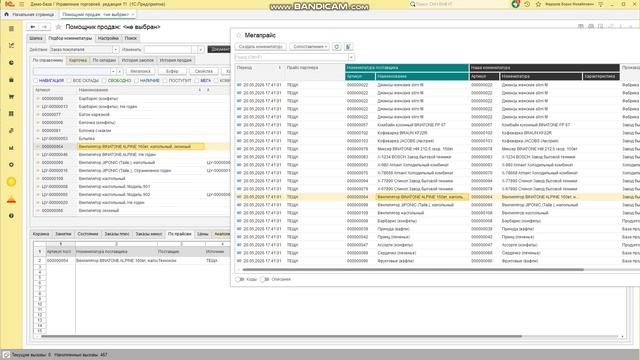Toggle the СВОБОДНО checkbox
Image resolution: width=640 pixels, height=360 pixels.
[x=104, y=81]
